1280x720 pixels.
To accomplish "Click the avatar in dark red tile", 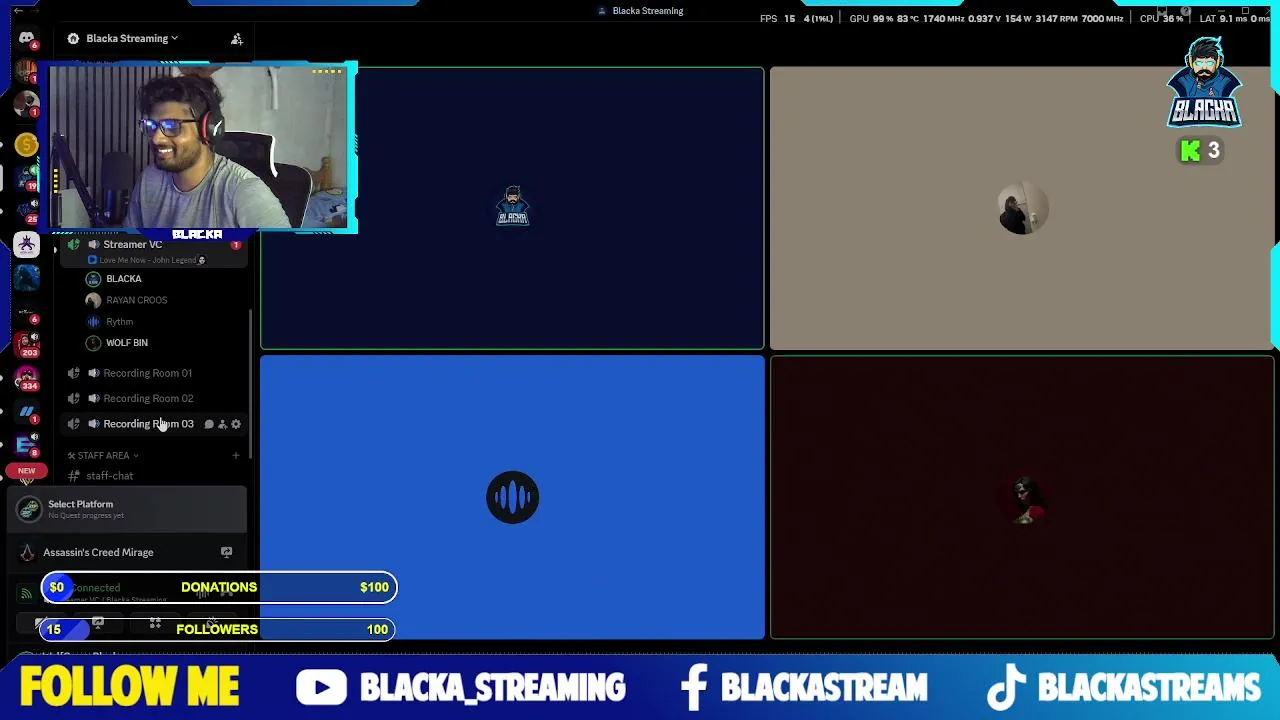I will coord(1022,498).
